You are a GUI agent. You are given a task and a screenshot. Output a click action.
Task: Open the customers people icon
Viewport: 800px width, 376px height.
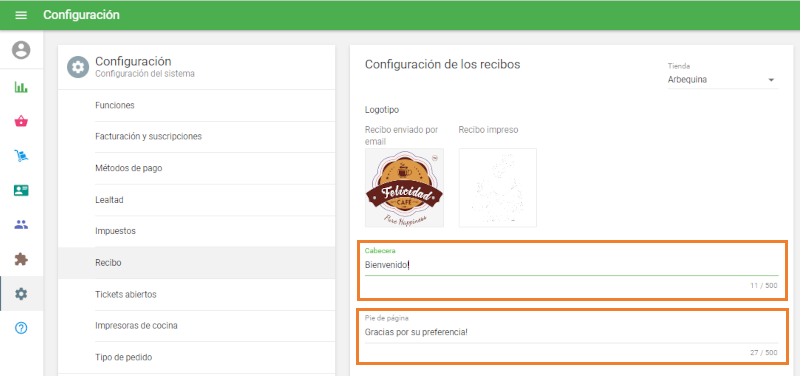coord(21,224)
